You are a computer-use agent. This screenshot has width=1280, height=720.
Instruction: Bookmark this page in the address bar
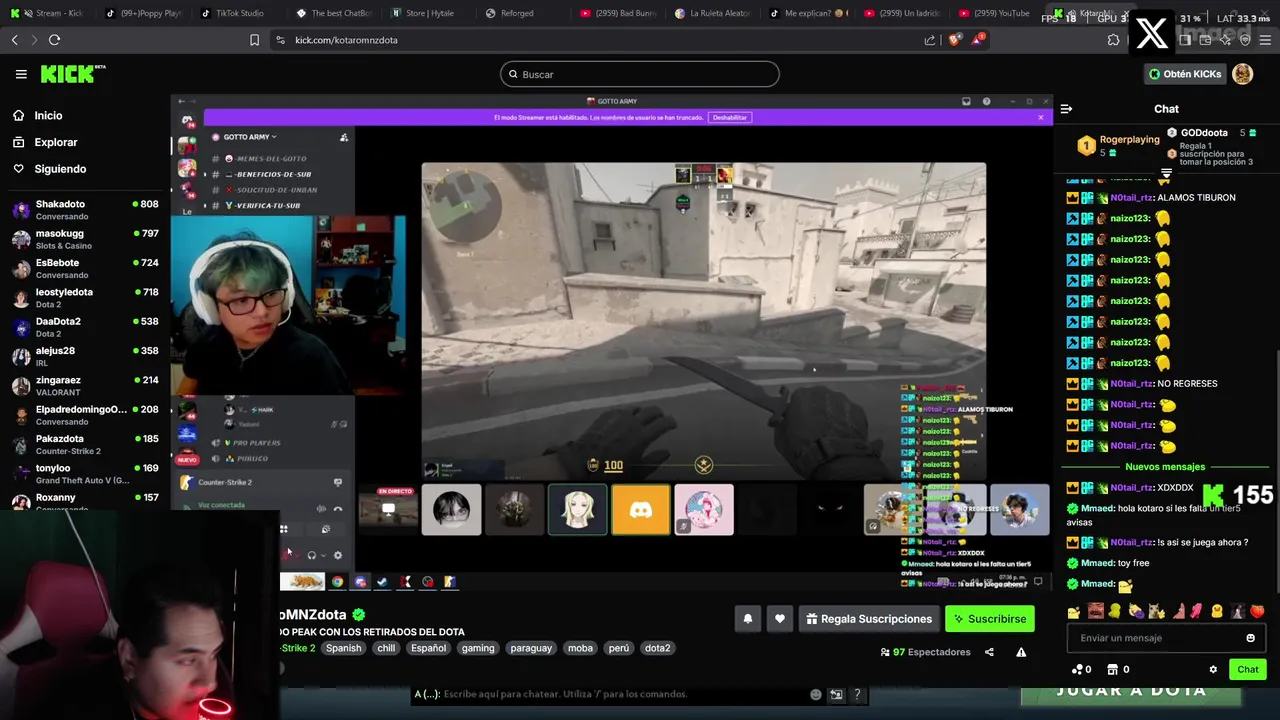pos(254,40)
